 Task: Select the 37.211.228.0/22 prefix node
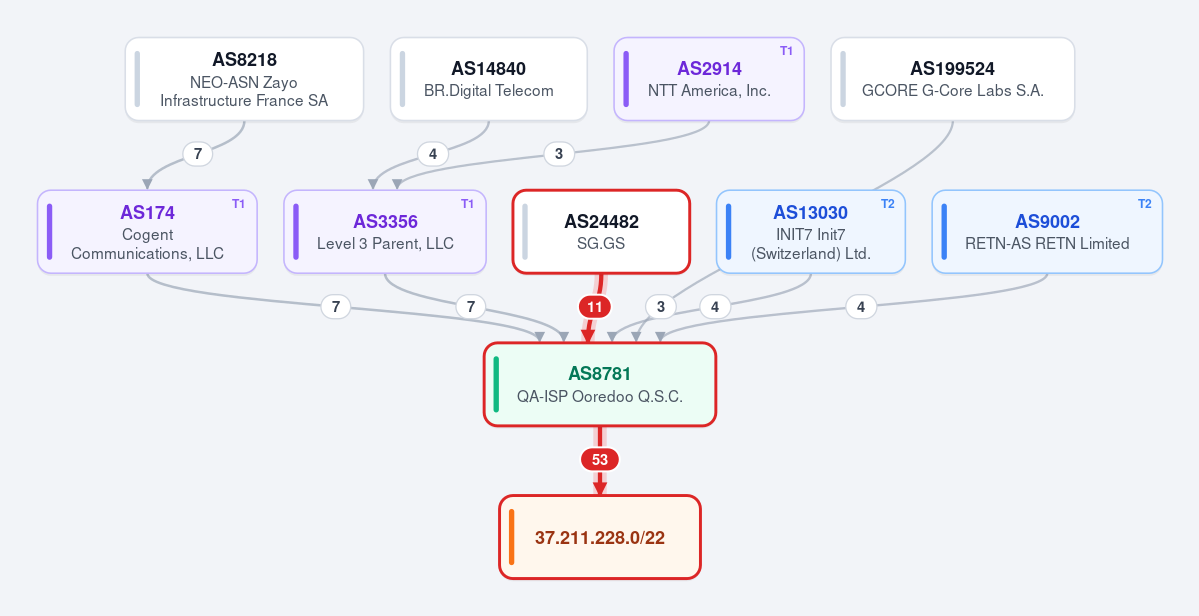[x=600, y=537]
